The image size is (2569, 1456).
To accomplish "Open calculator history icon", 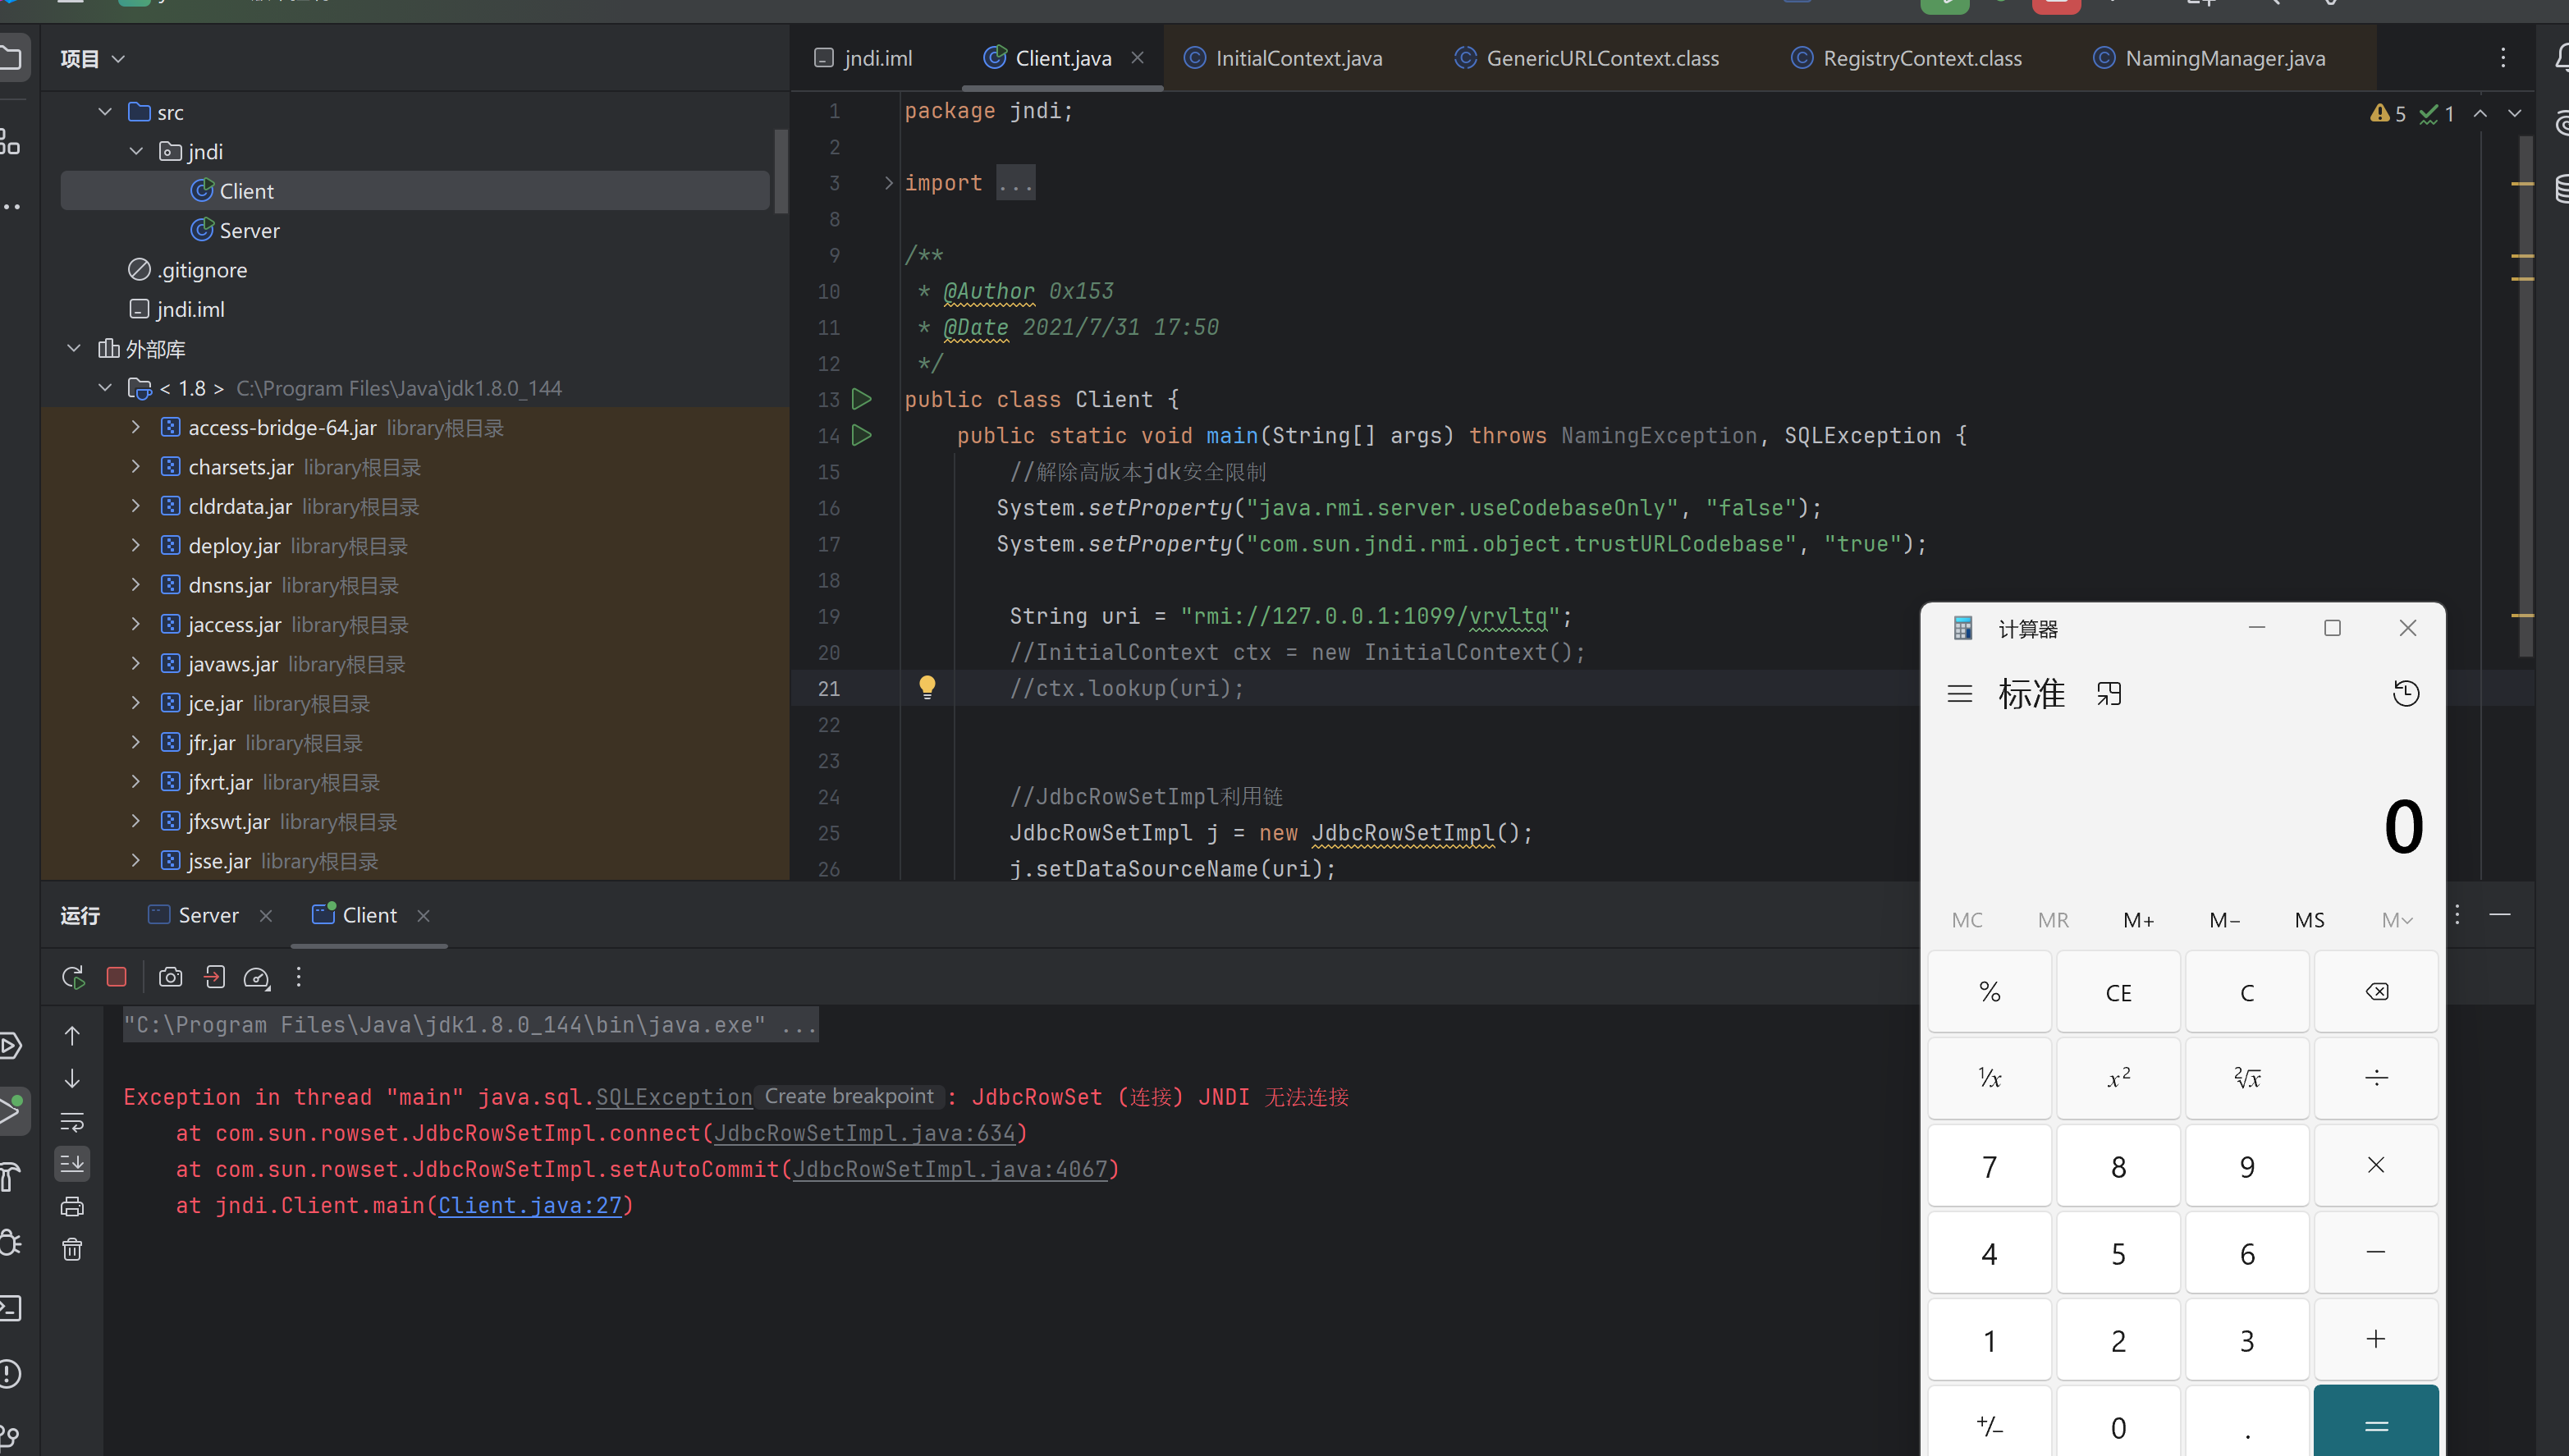I will [2406, 694].
